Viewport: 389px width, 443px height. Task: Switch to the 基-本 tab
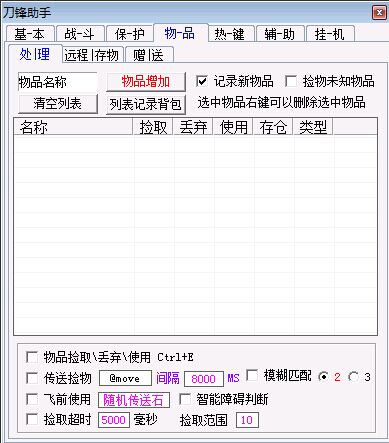30,33
